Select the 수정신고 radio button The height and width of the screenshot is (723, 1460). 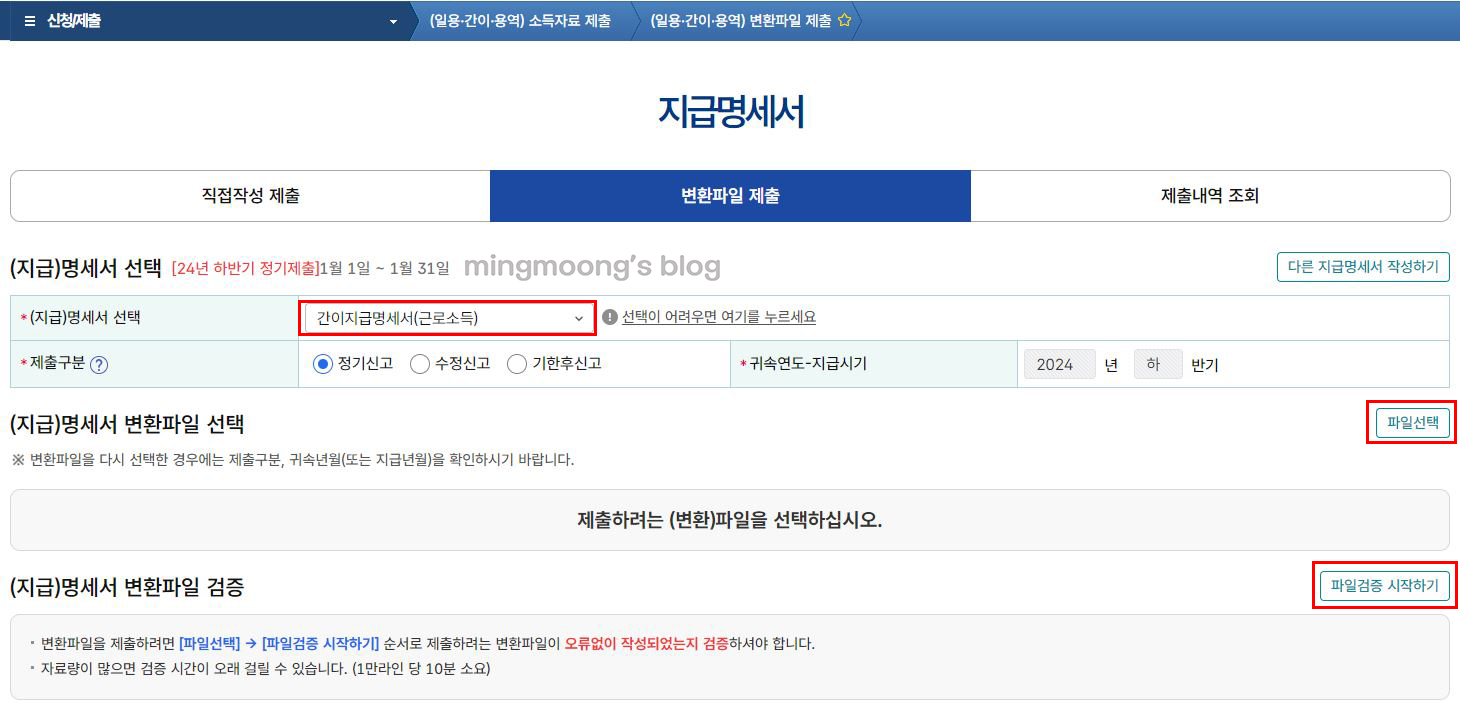[420, 363]
